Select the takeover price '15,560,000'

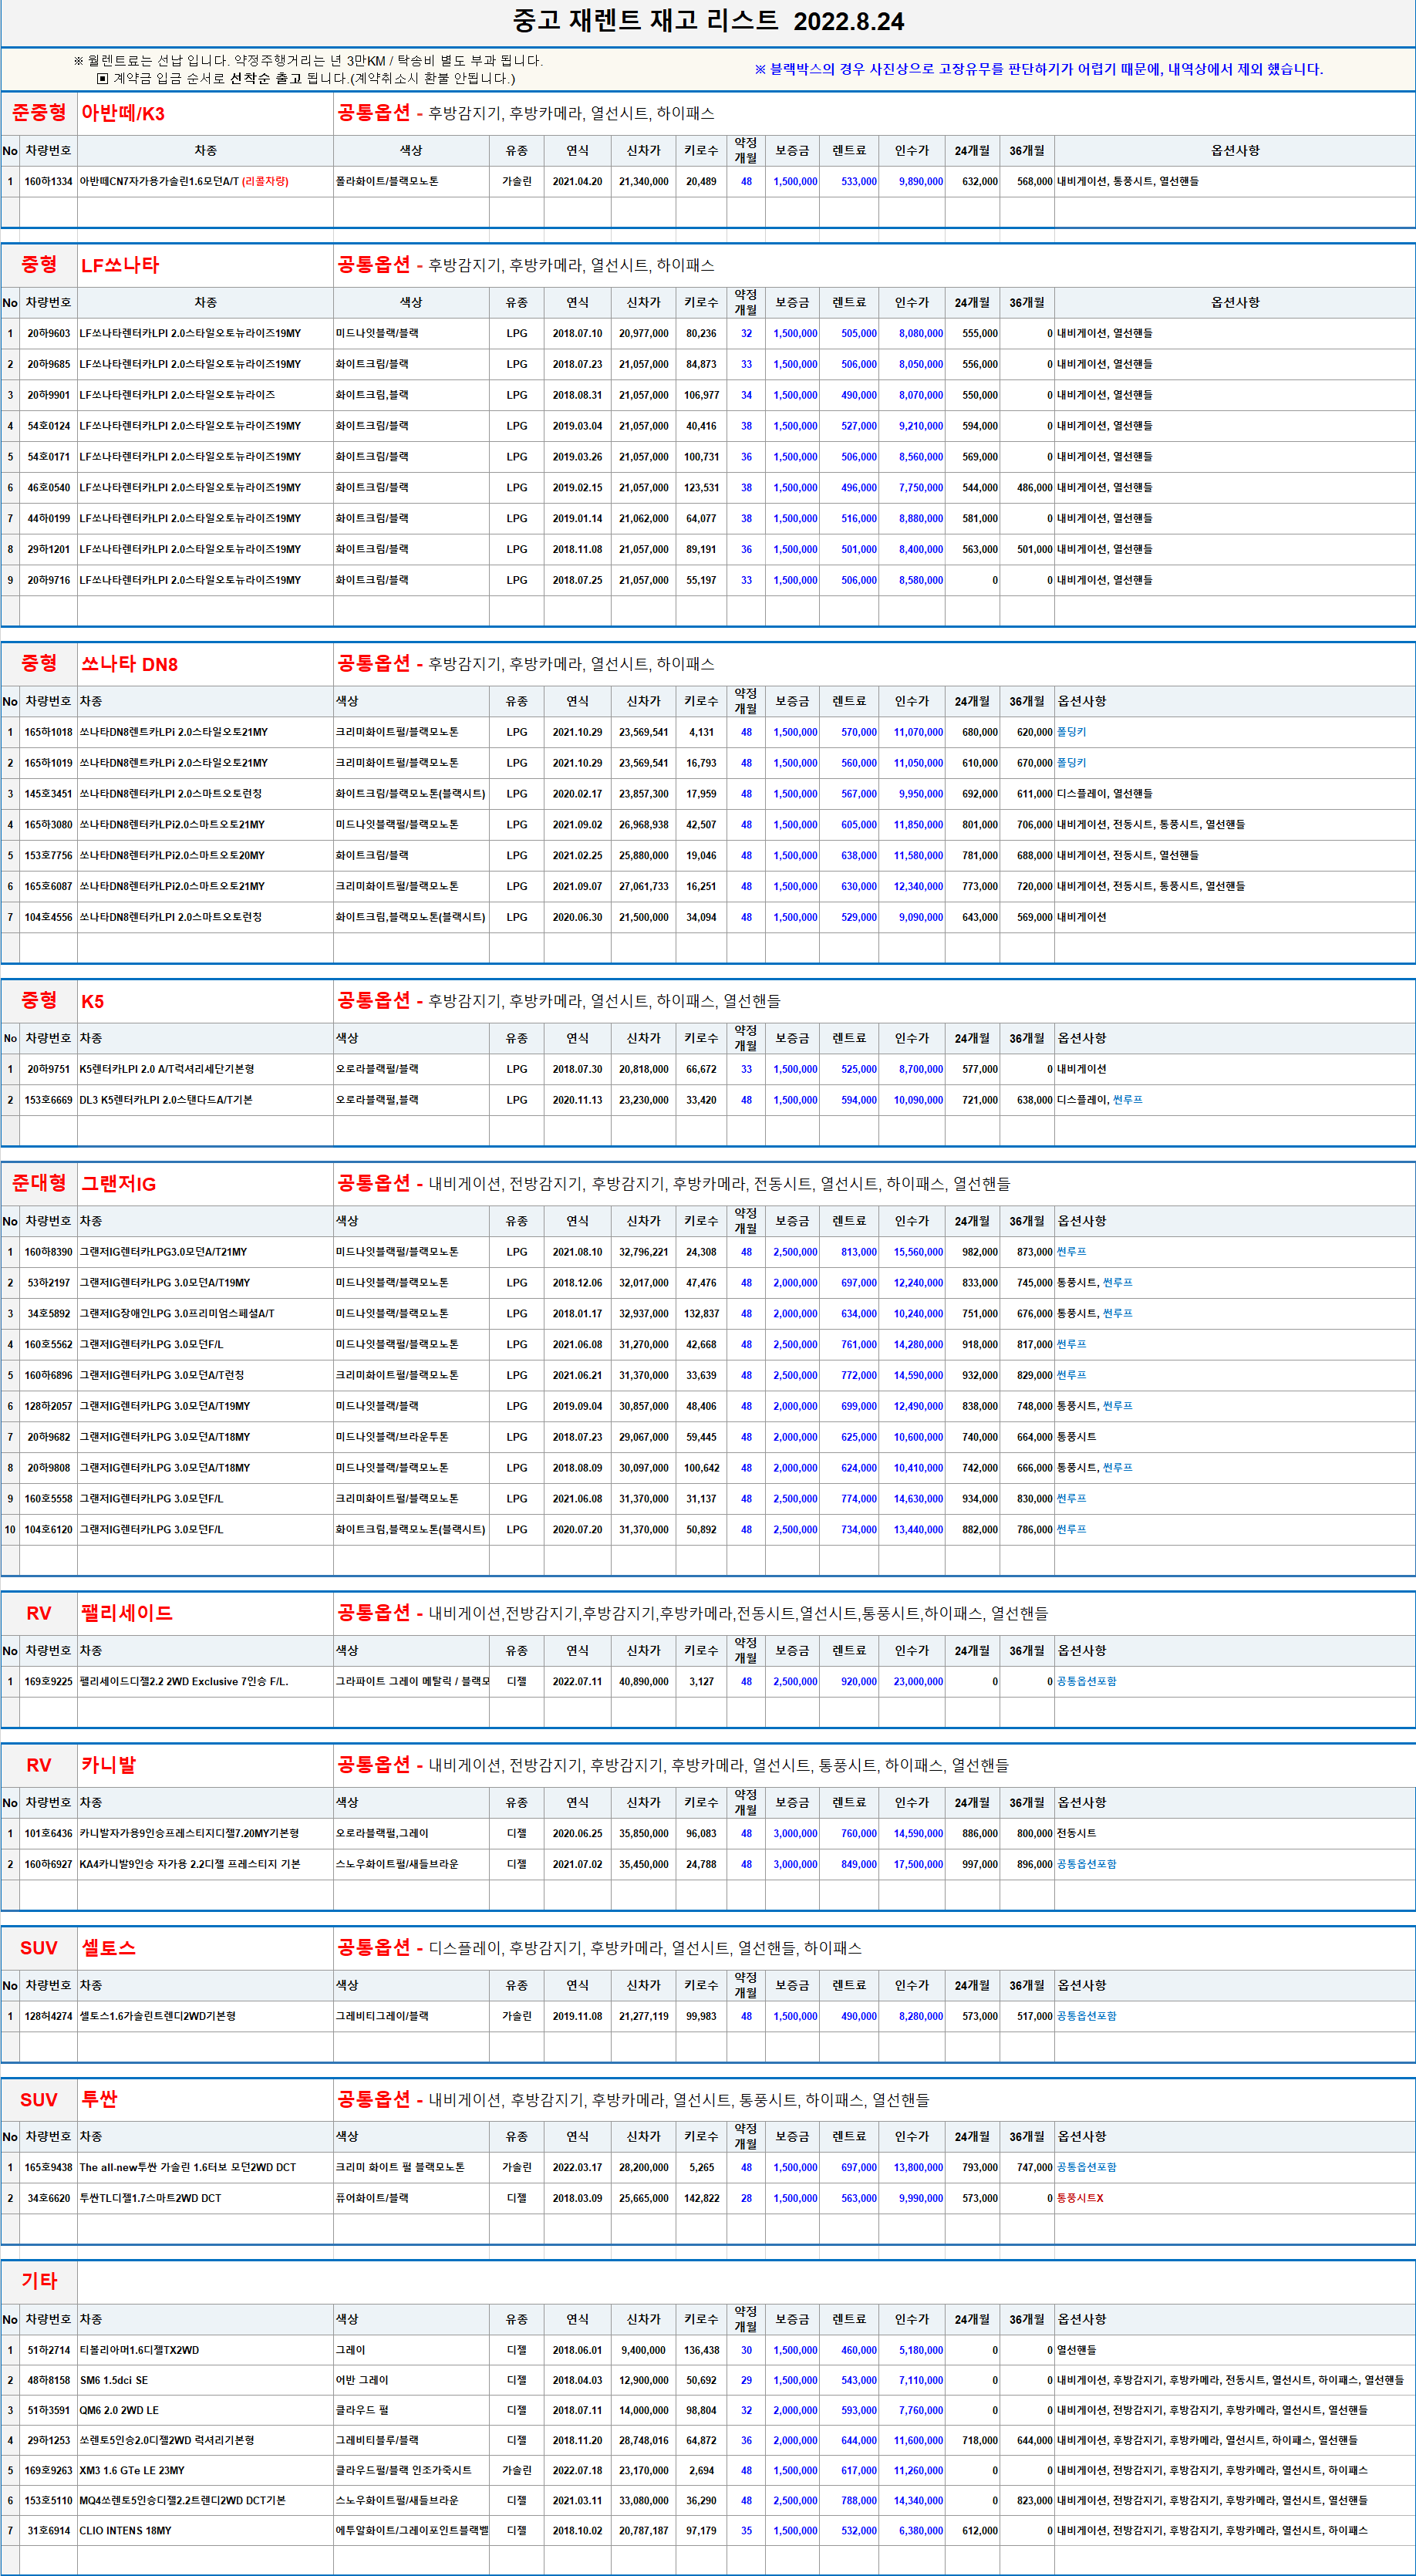[x=918, y=1252]
